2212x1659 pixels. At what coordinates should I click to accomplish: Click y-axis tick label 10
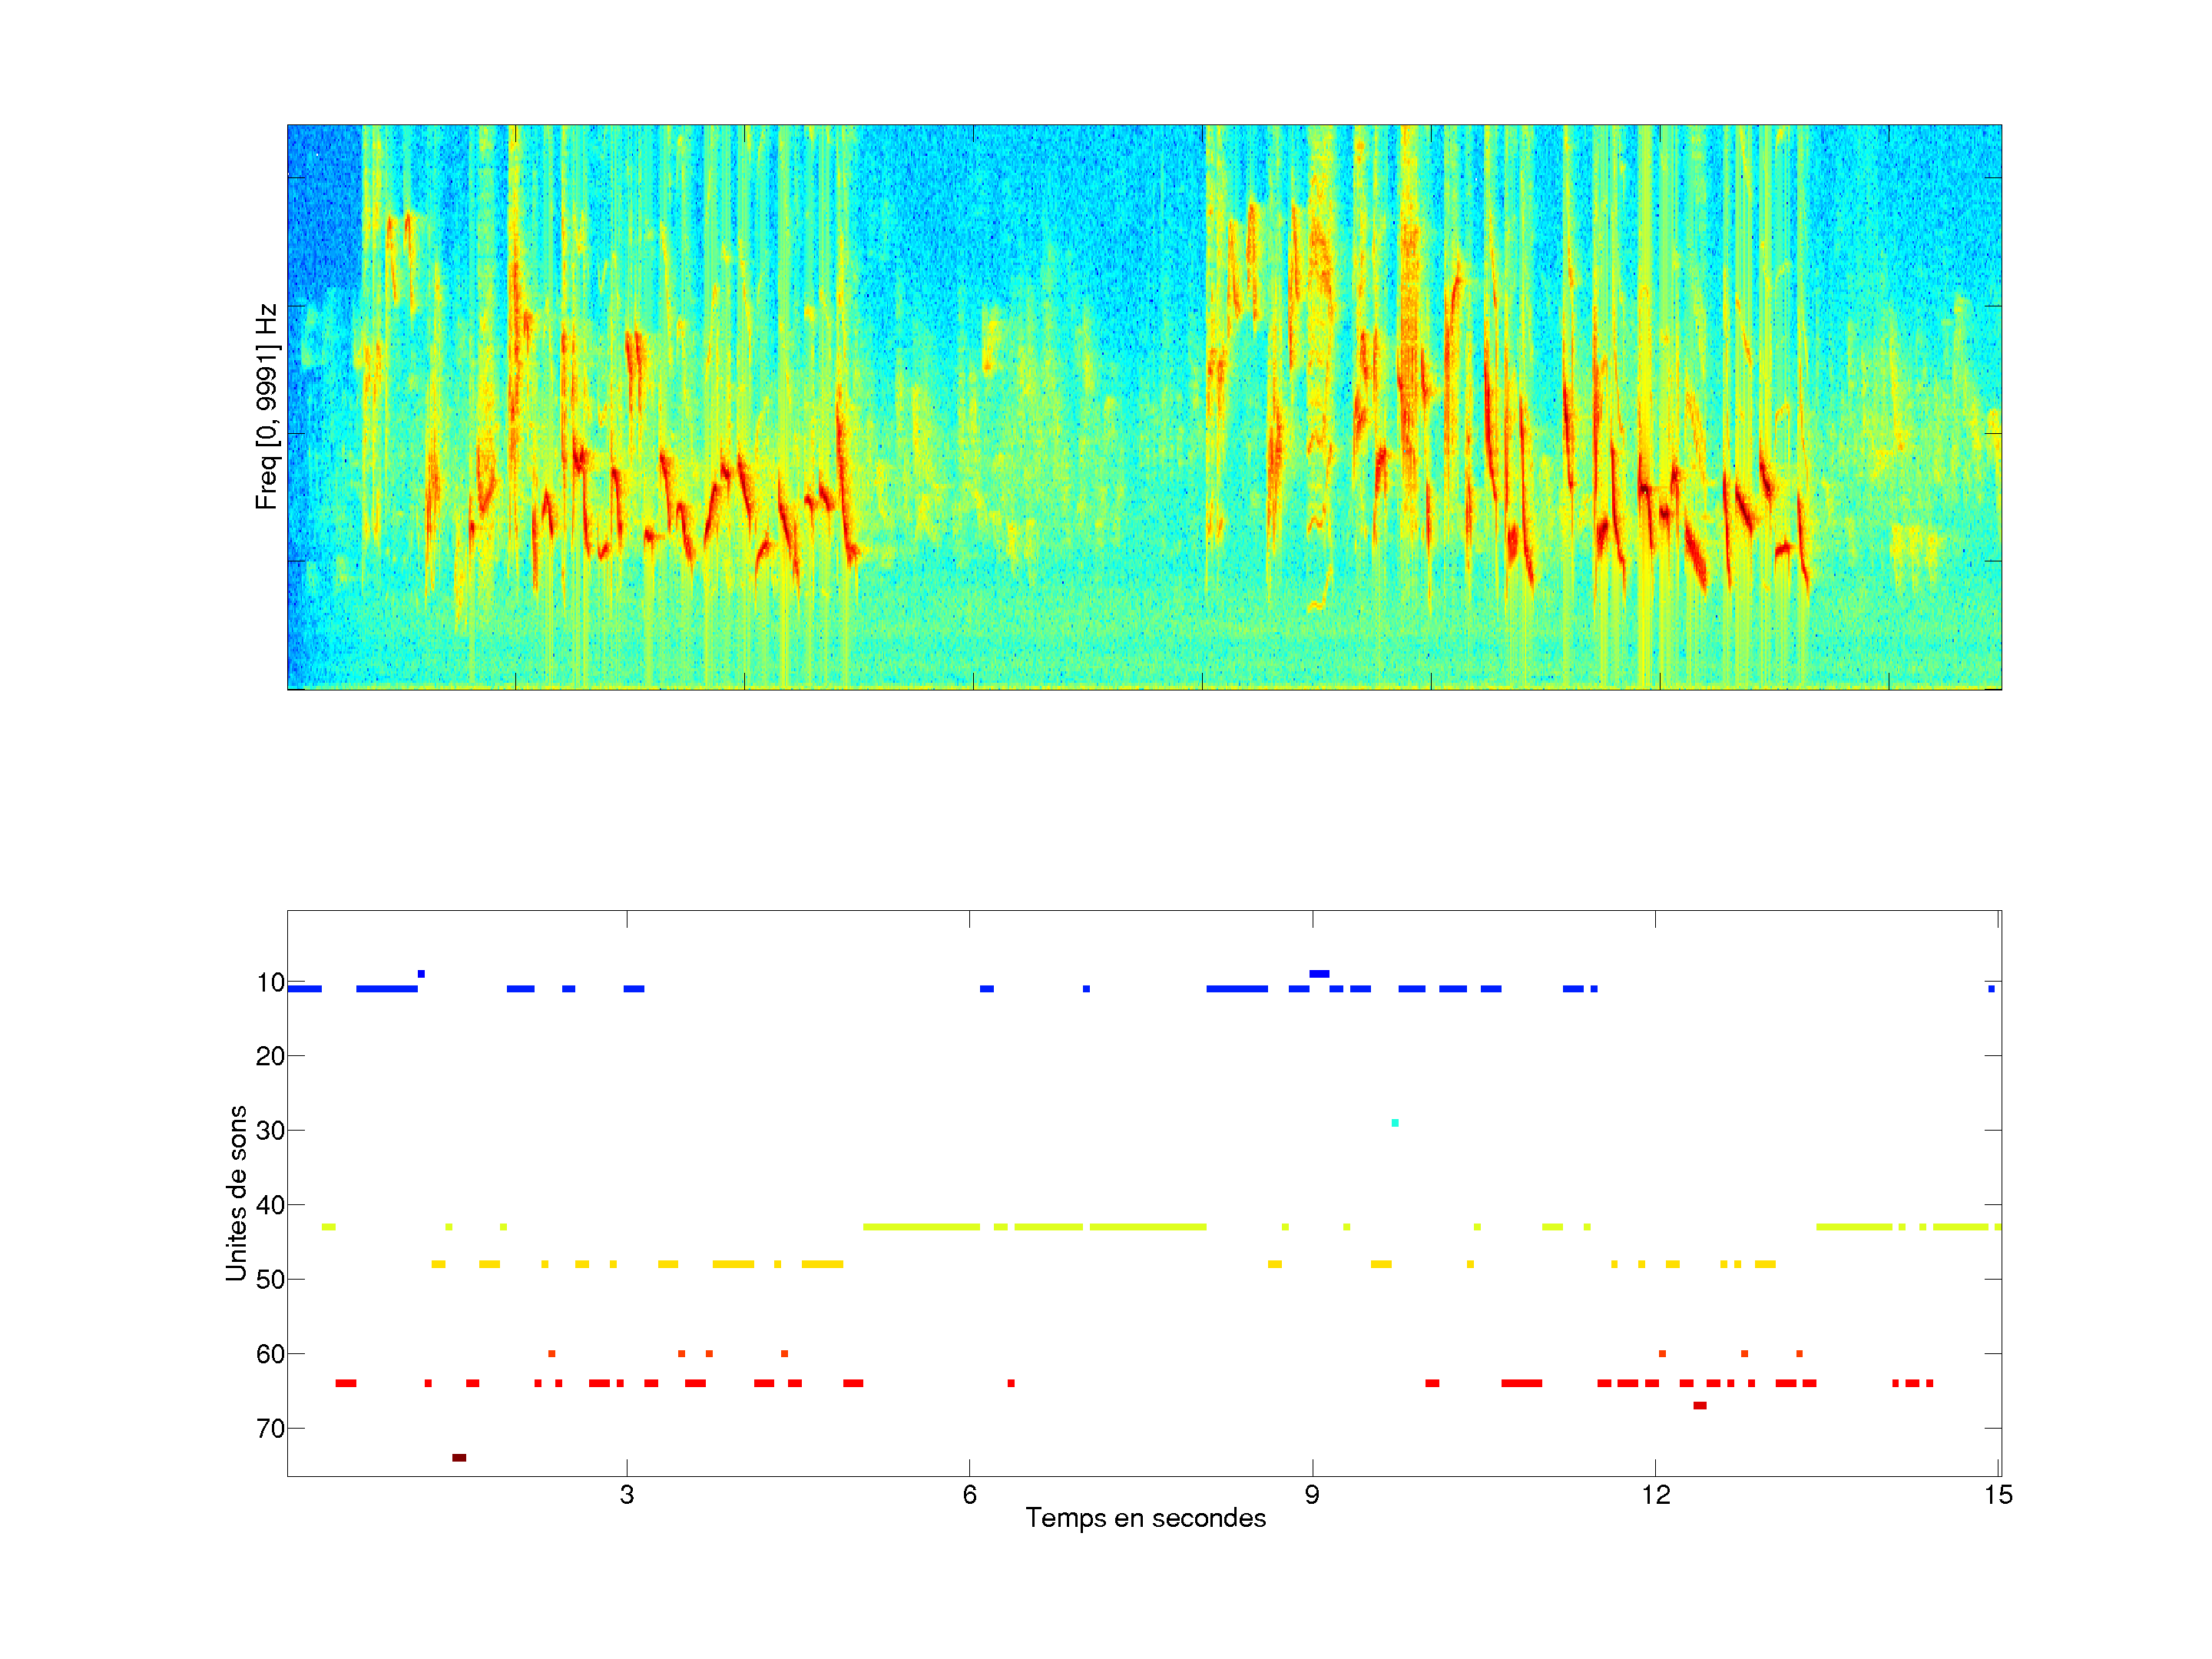pyautogui.click(x=270, y=982)
